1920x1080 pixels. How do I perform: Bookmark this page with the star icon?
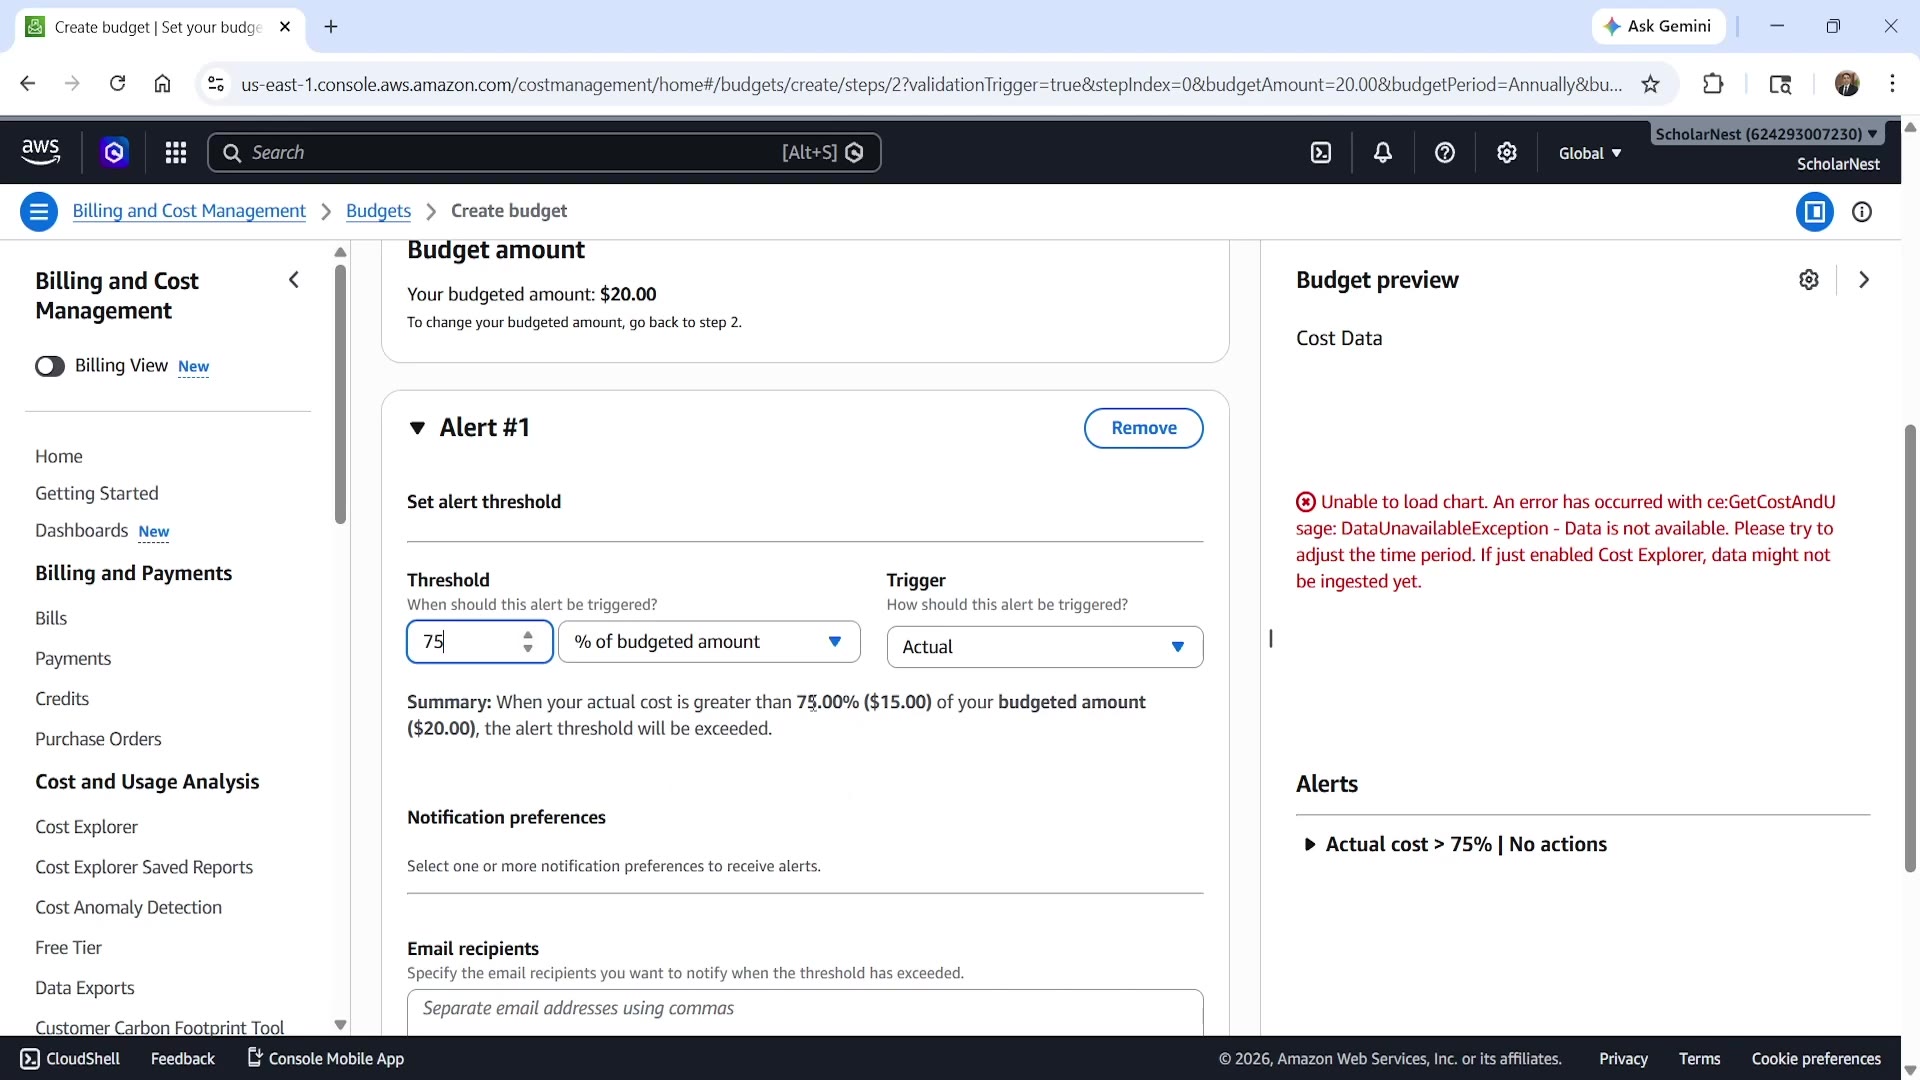(1651, 84)
